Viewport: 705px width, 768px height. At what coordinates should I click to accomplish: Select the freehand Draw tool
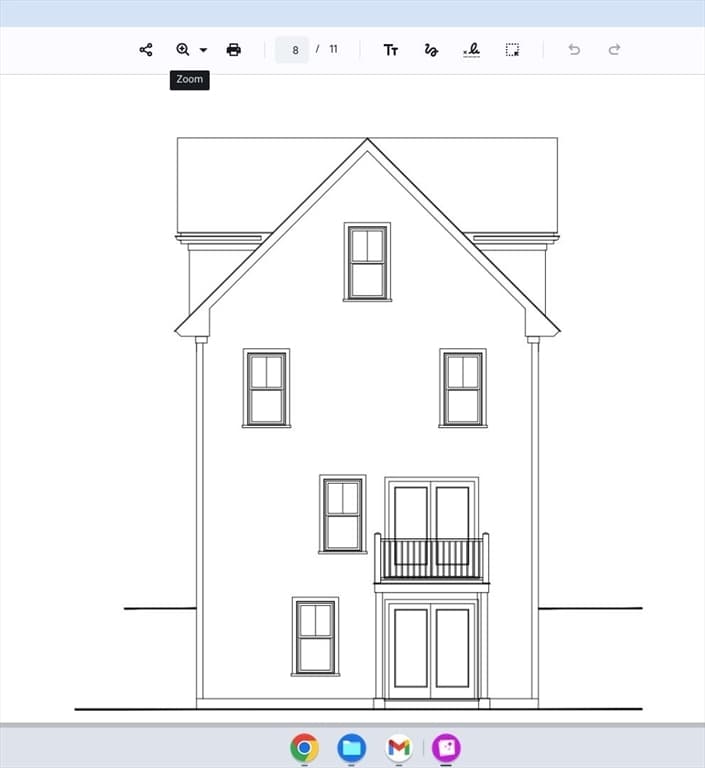coord(431,50)
